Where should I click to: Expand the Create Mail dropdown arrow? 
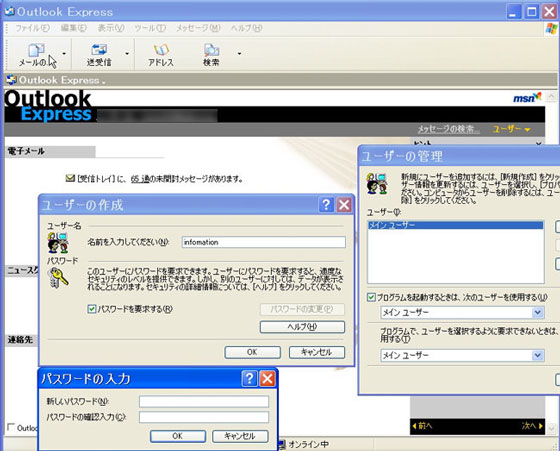point(64,54)
